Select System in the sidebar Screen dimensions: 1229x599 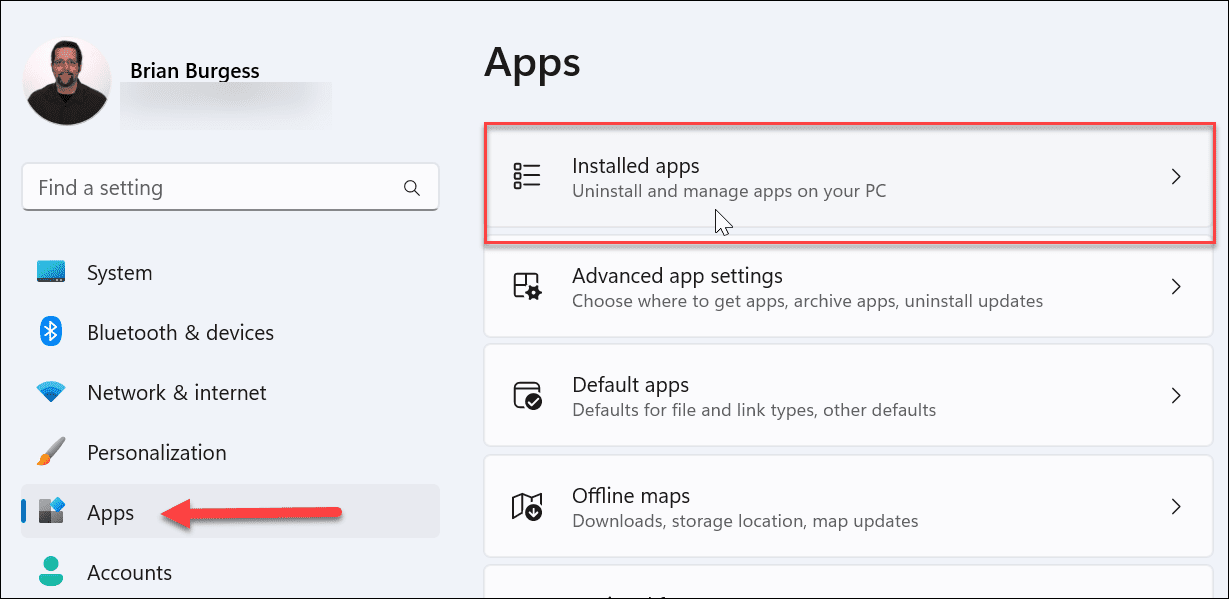point(118,272)
